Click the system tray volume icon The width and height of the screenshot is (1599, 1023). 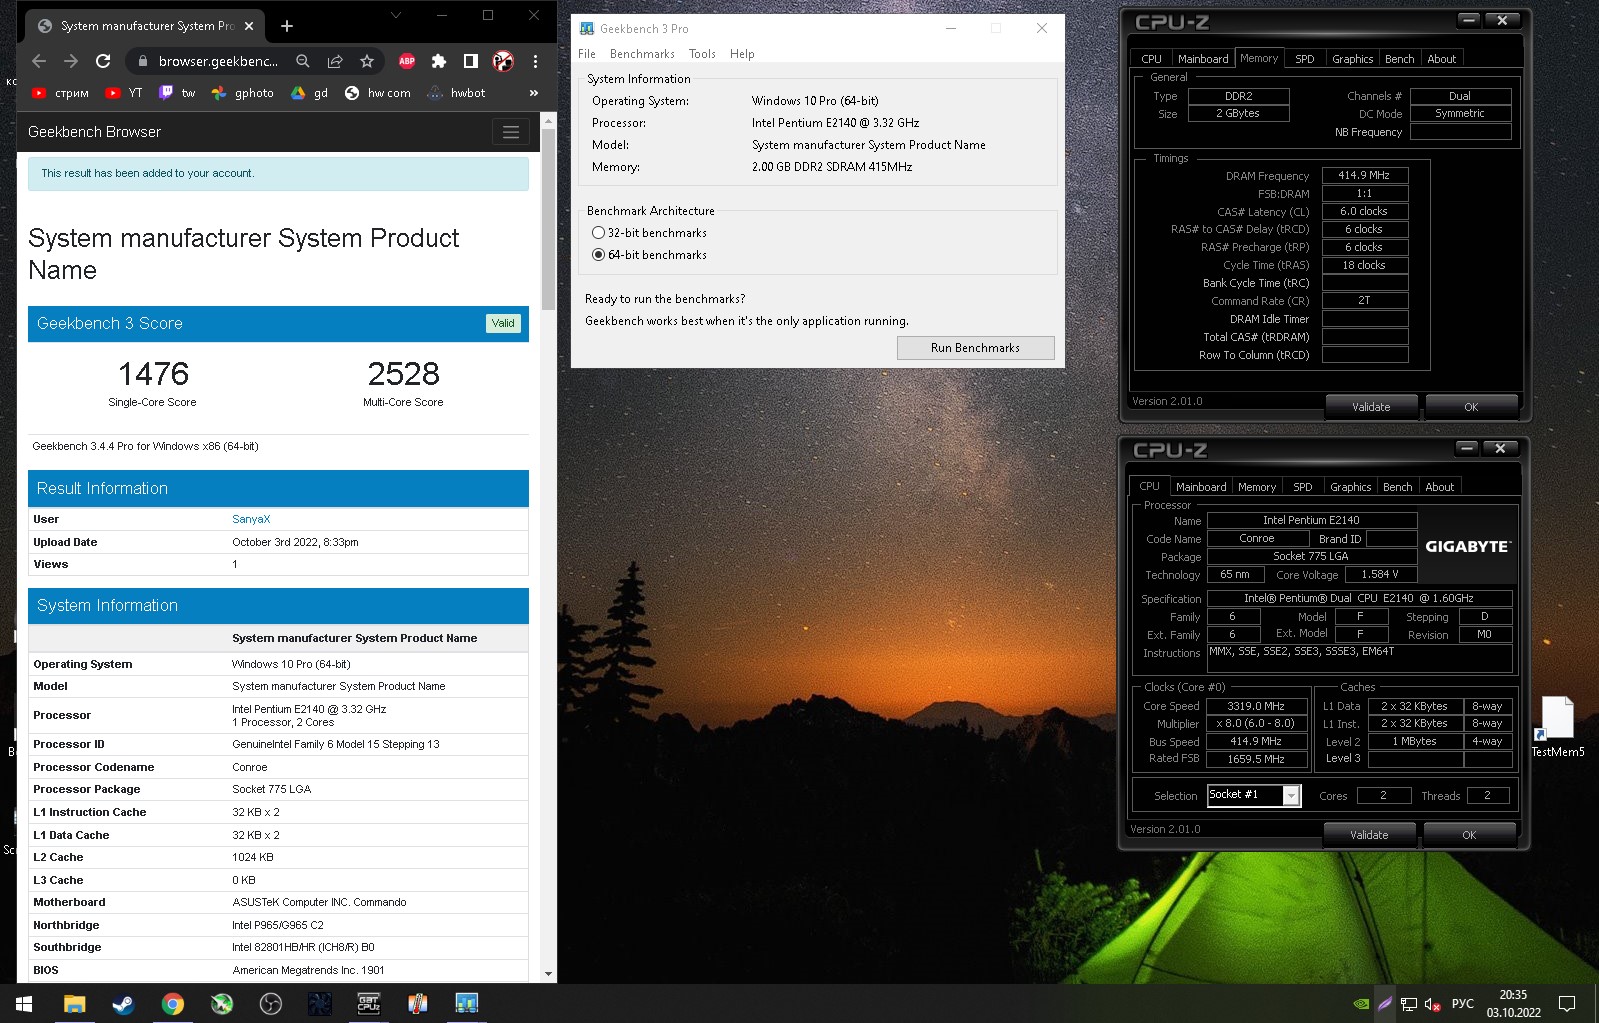1432,1004
